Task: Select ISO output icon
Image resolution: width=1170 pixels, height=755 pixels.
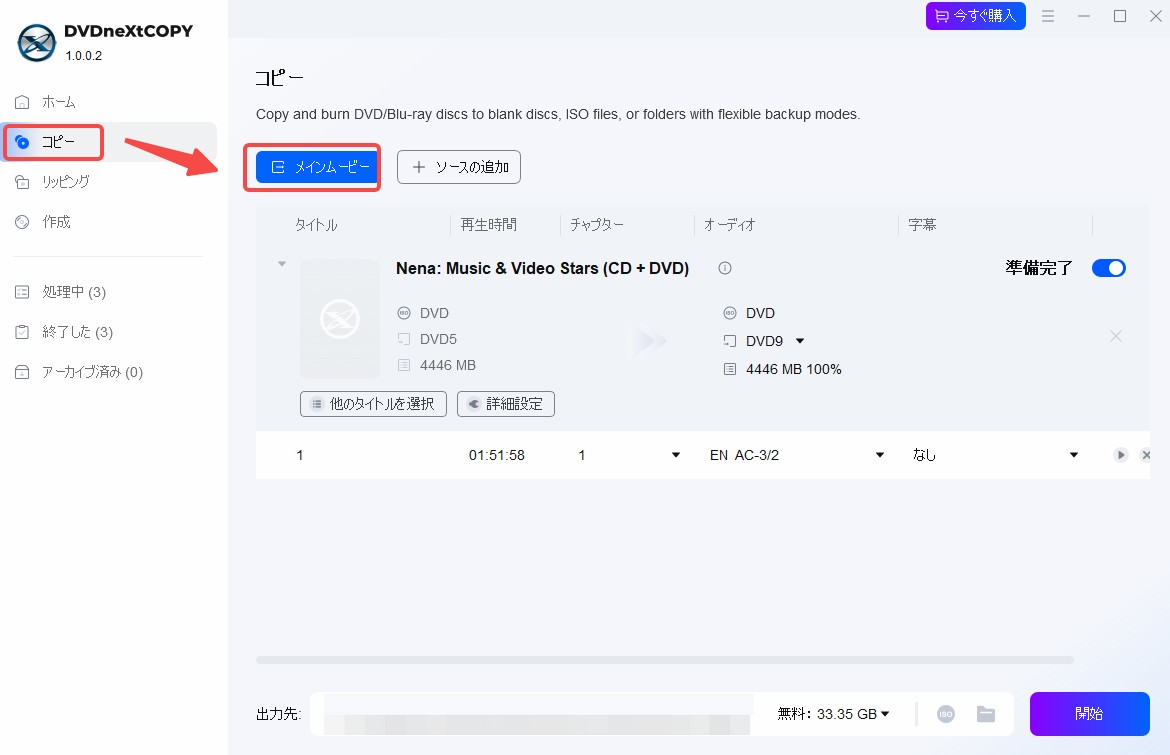Action: (945, 714)
